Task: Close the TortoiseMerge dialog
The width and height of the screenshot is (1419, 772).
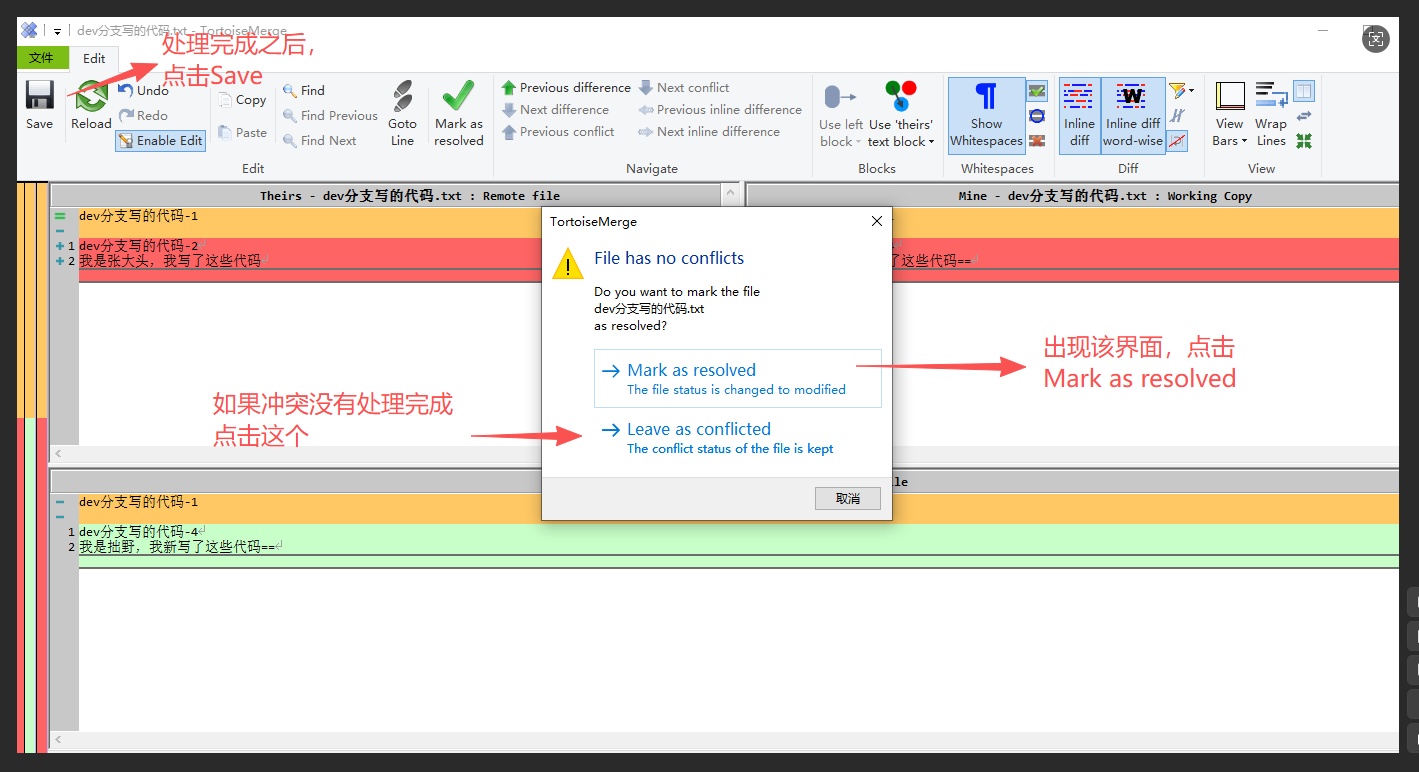Action: (877, 221)
